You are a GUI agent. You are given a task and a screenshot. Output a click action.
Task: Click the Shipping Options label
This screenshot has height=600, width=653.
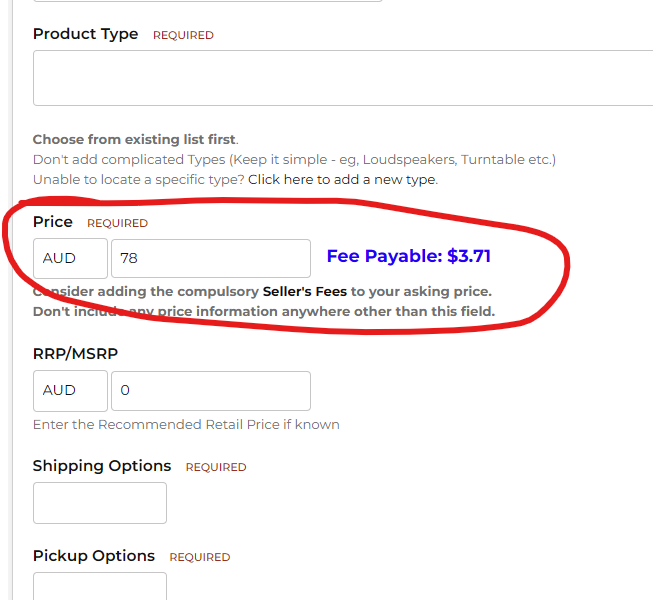pos(102,466)
